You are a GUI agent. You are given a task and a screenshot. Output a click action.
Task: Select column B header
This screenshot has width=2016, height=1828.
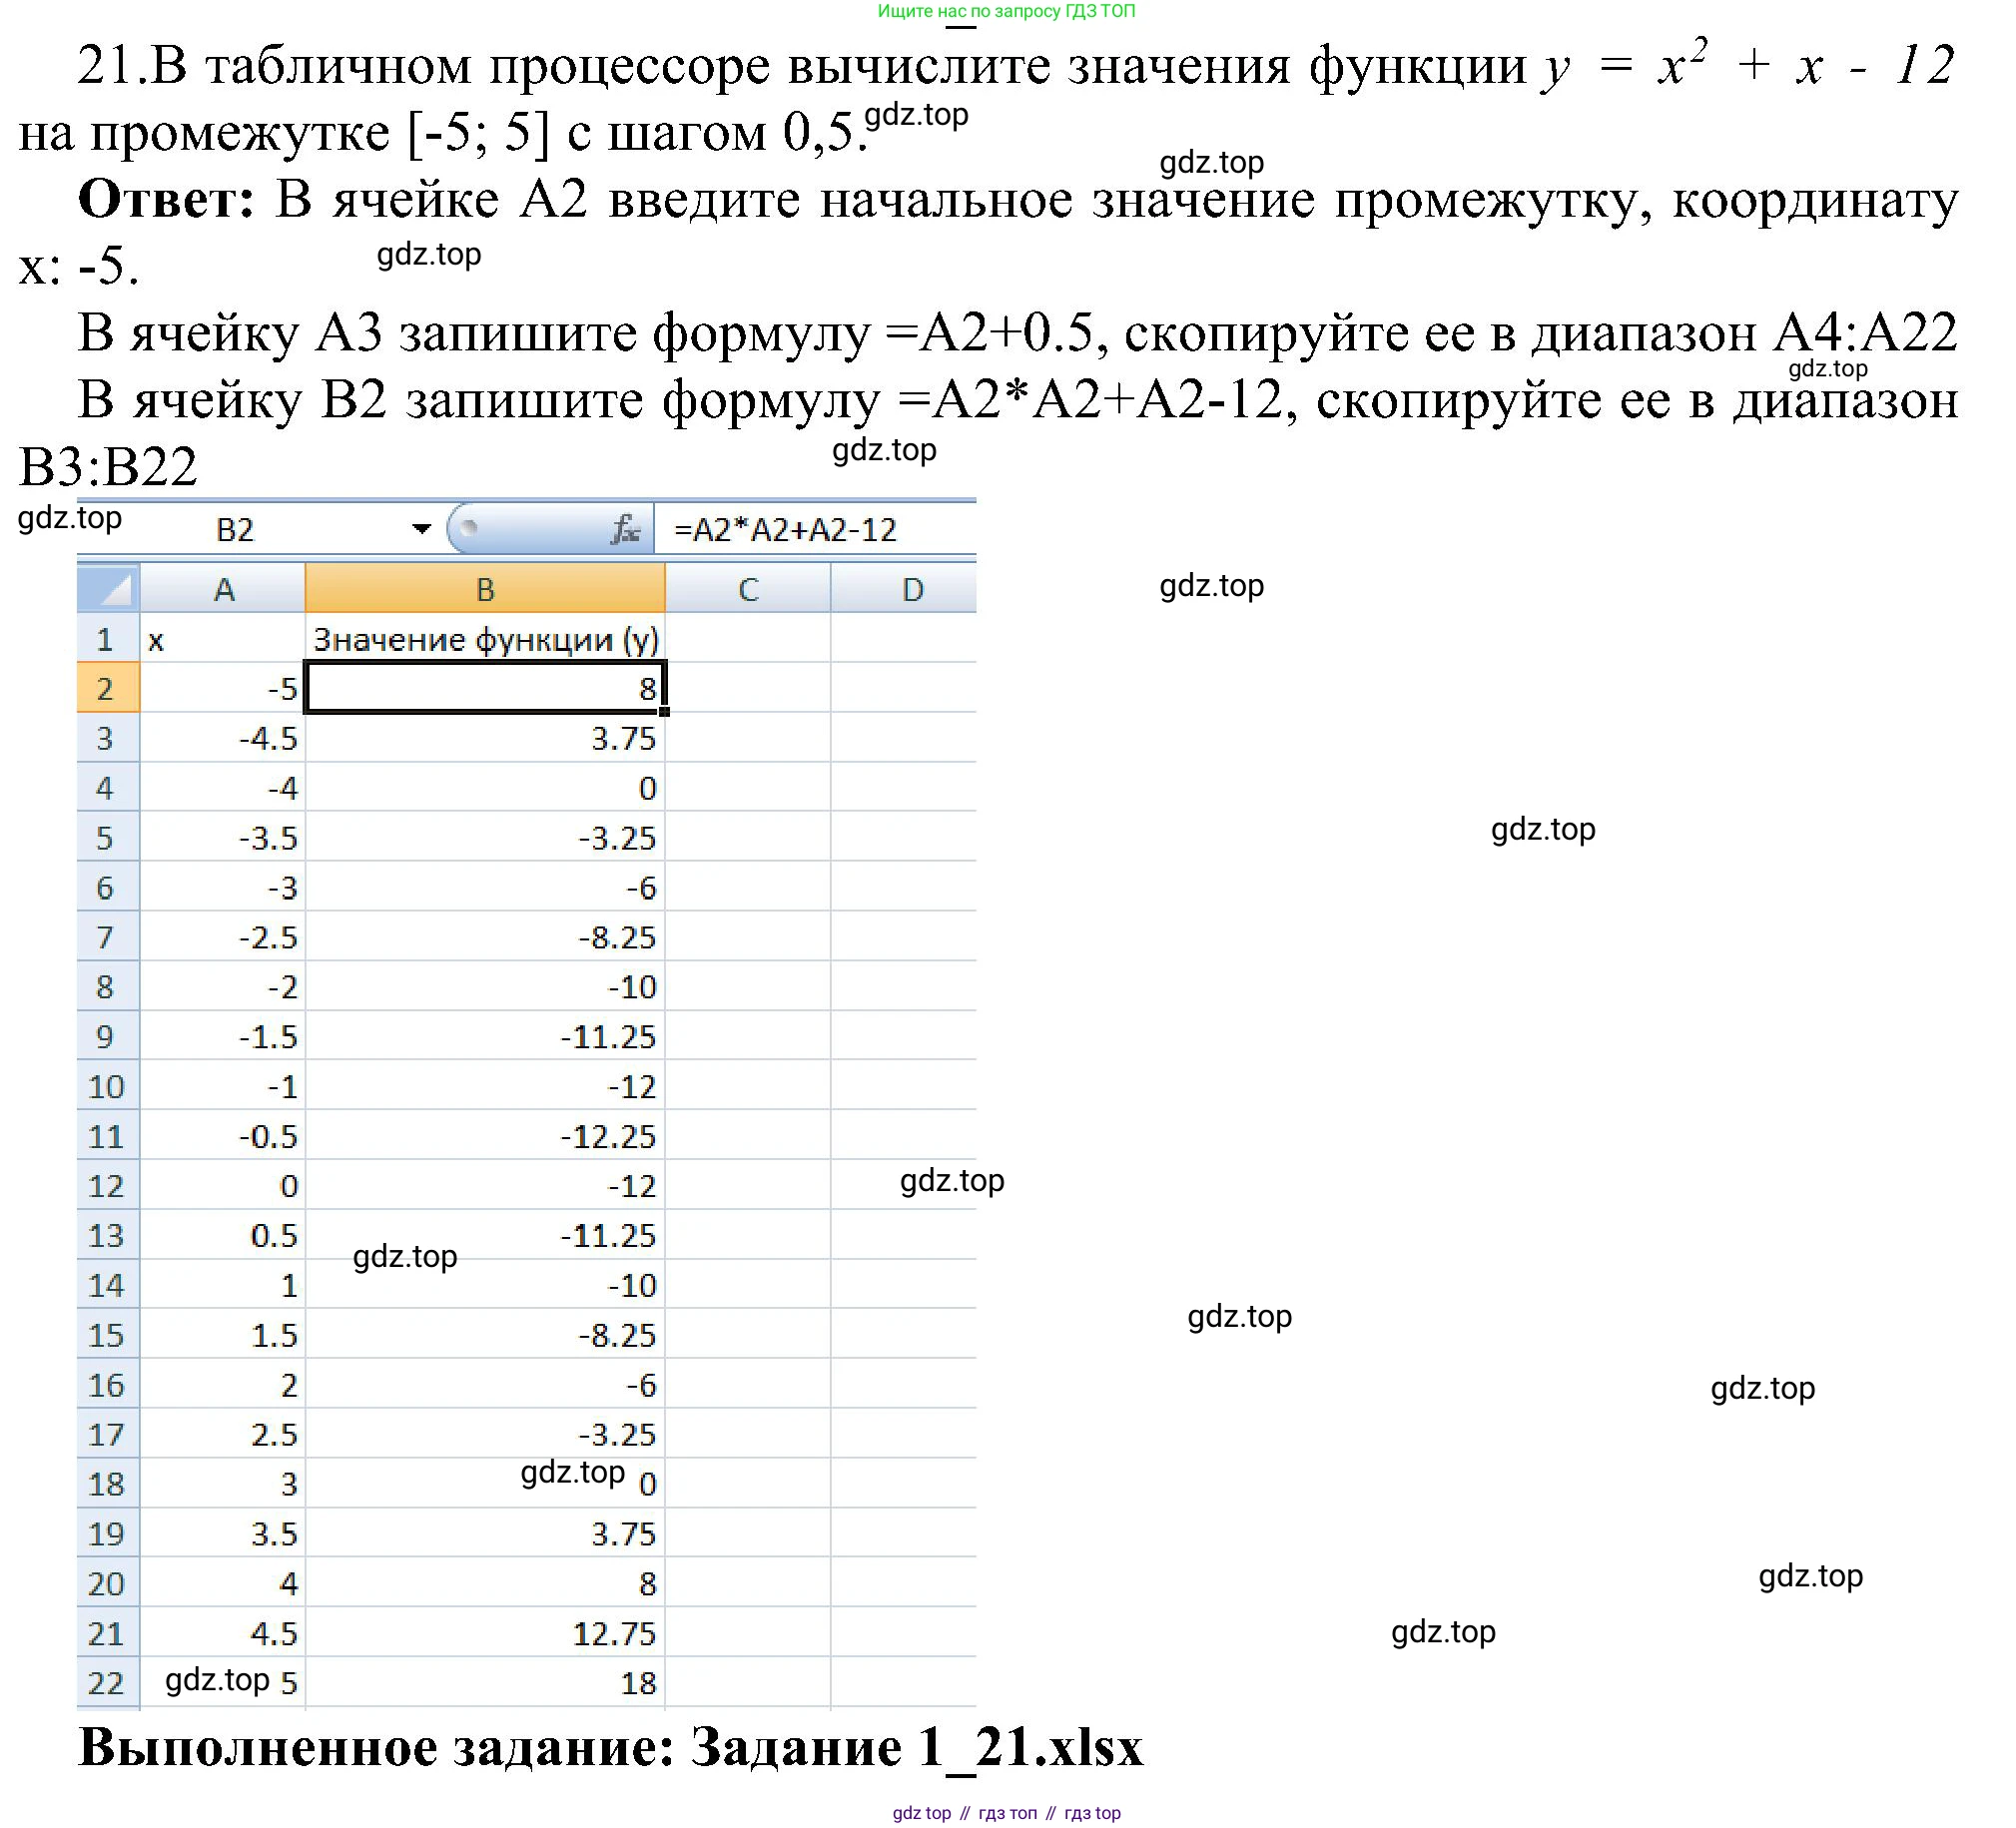pyautogui.click(x=485, y=589)
